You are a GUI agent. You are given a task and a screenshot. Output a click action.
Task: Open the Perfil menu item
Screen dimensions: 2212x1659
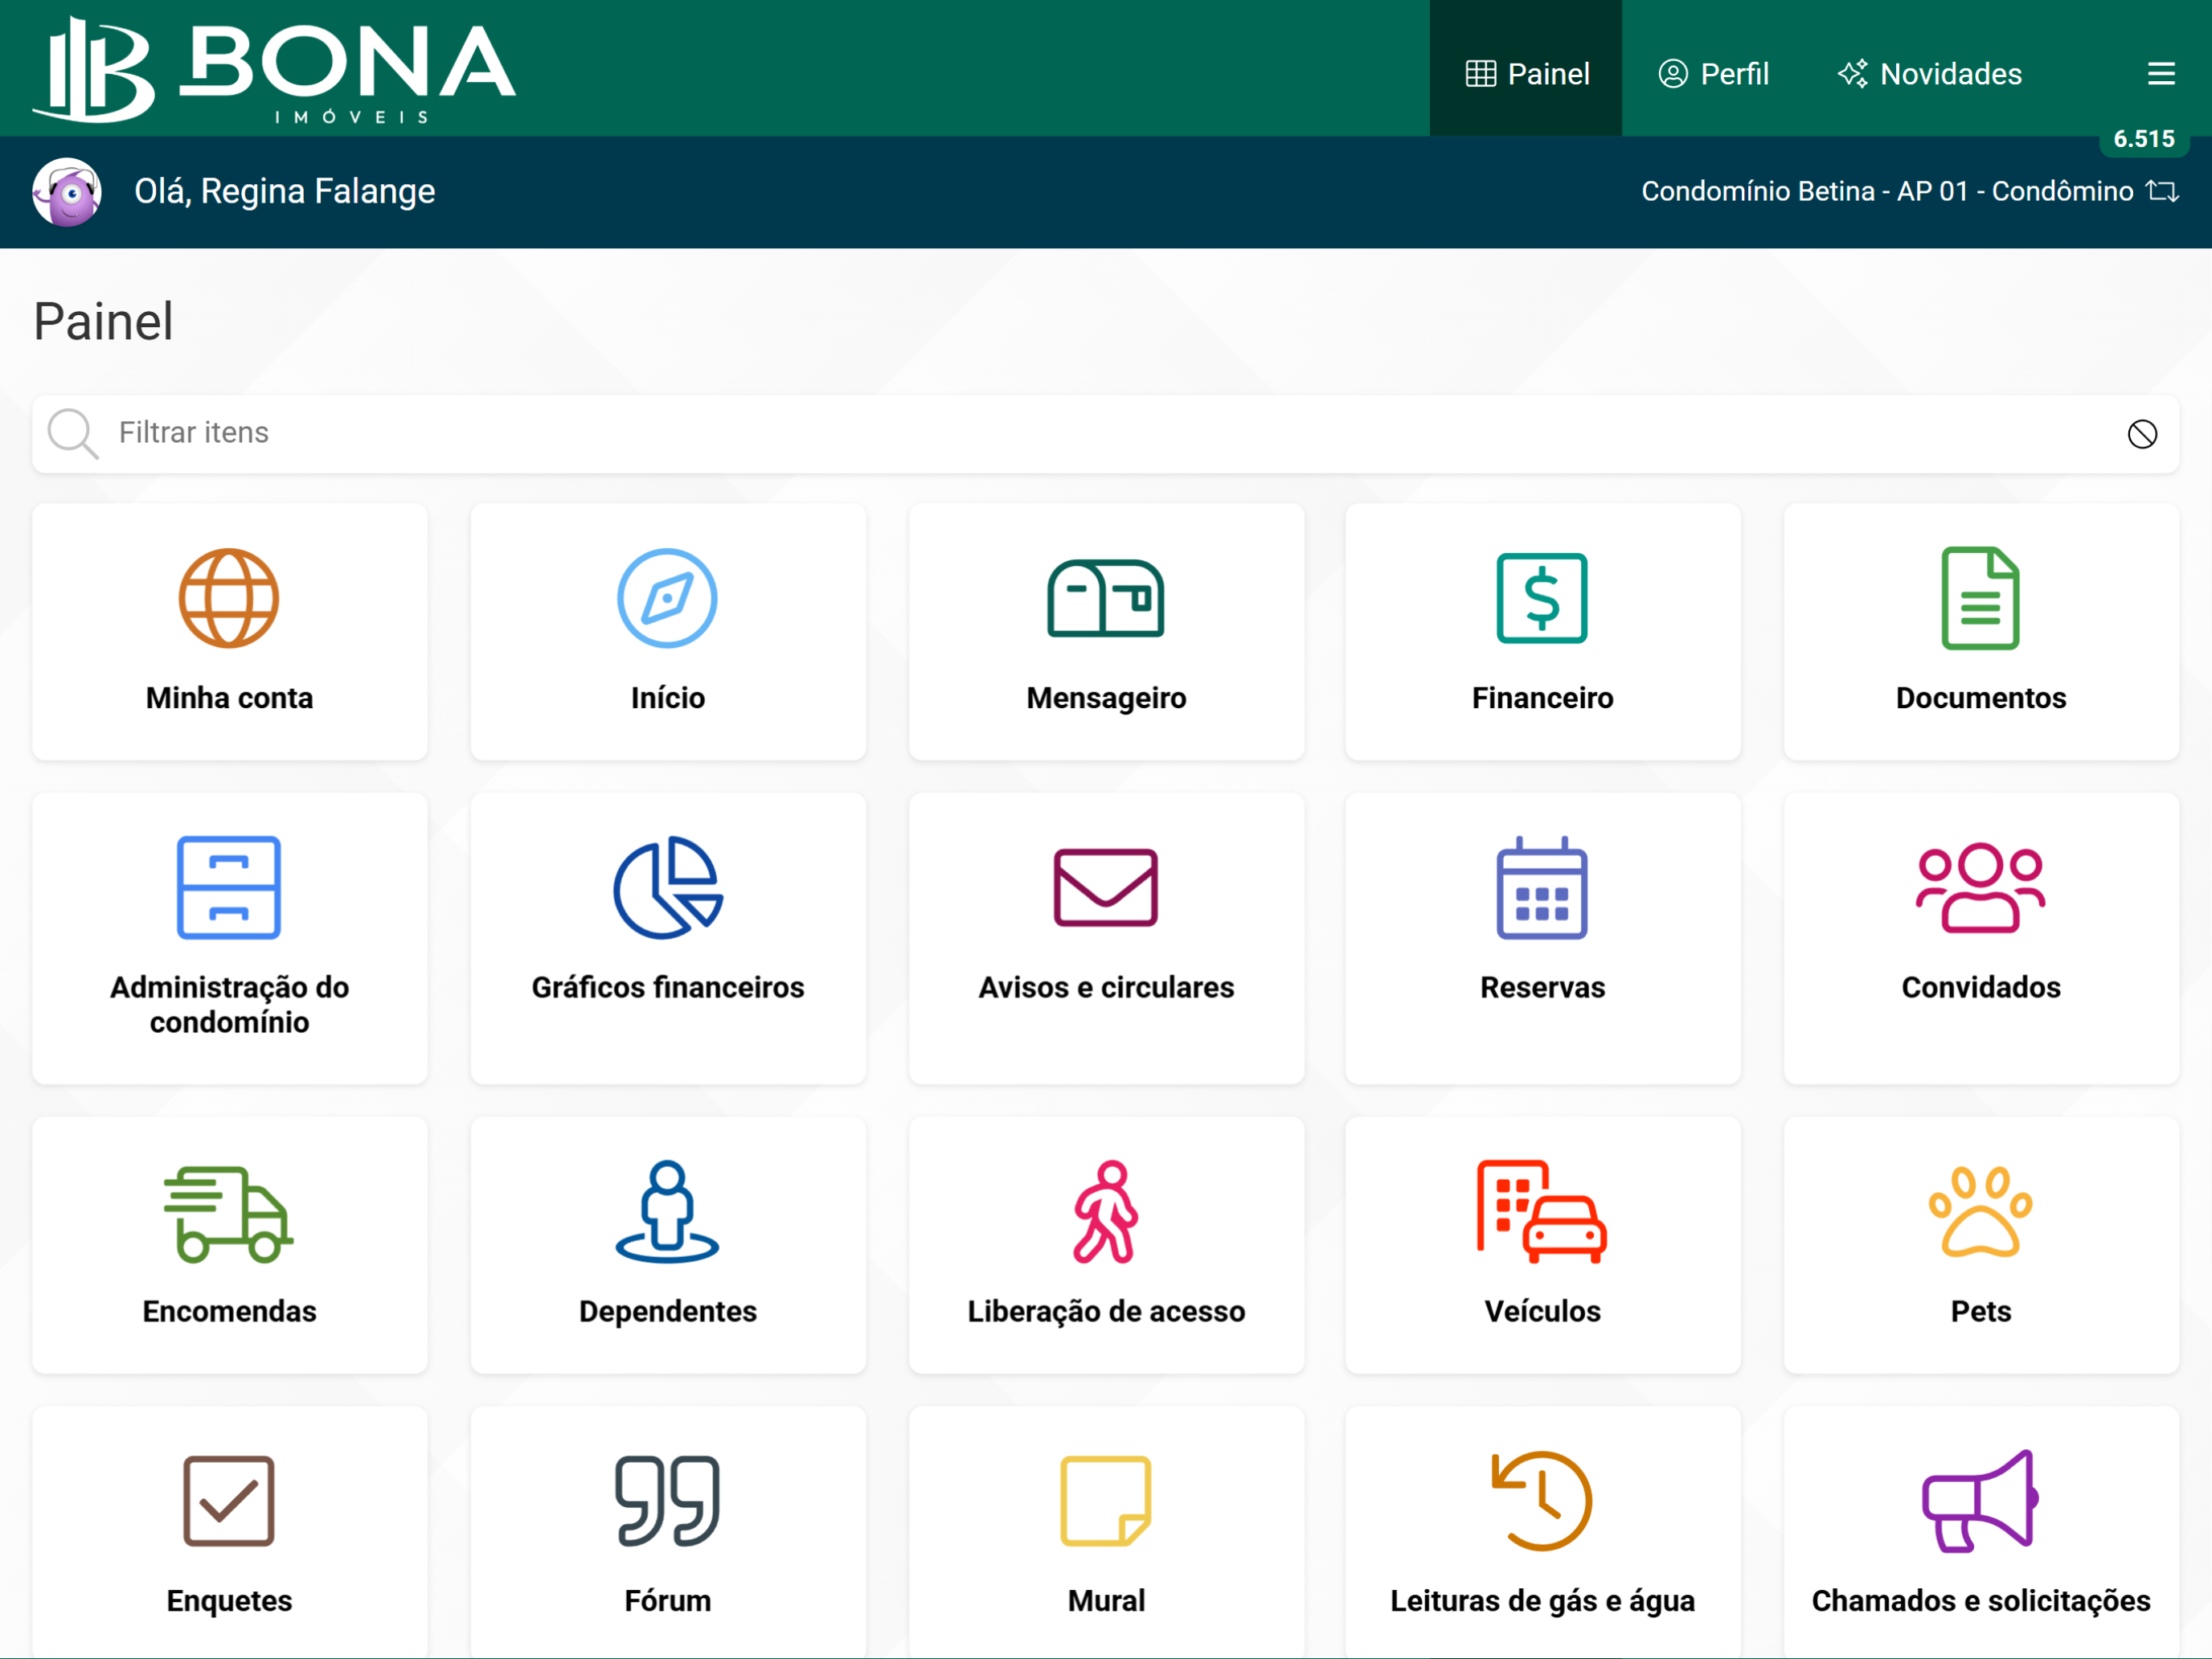click(x=1714, y=74)
